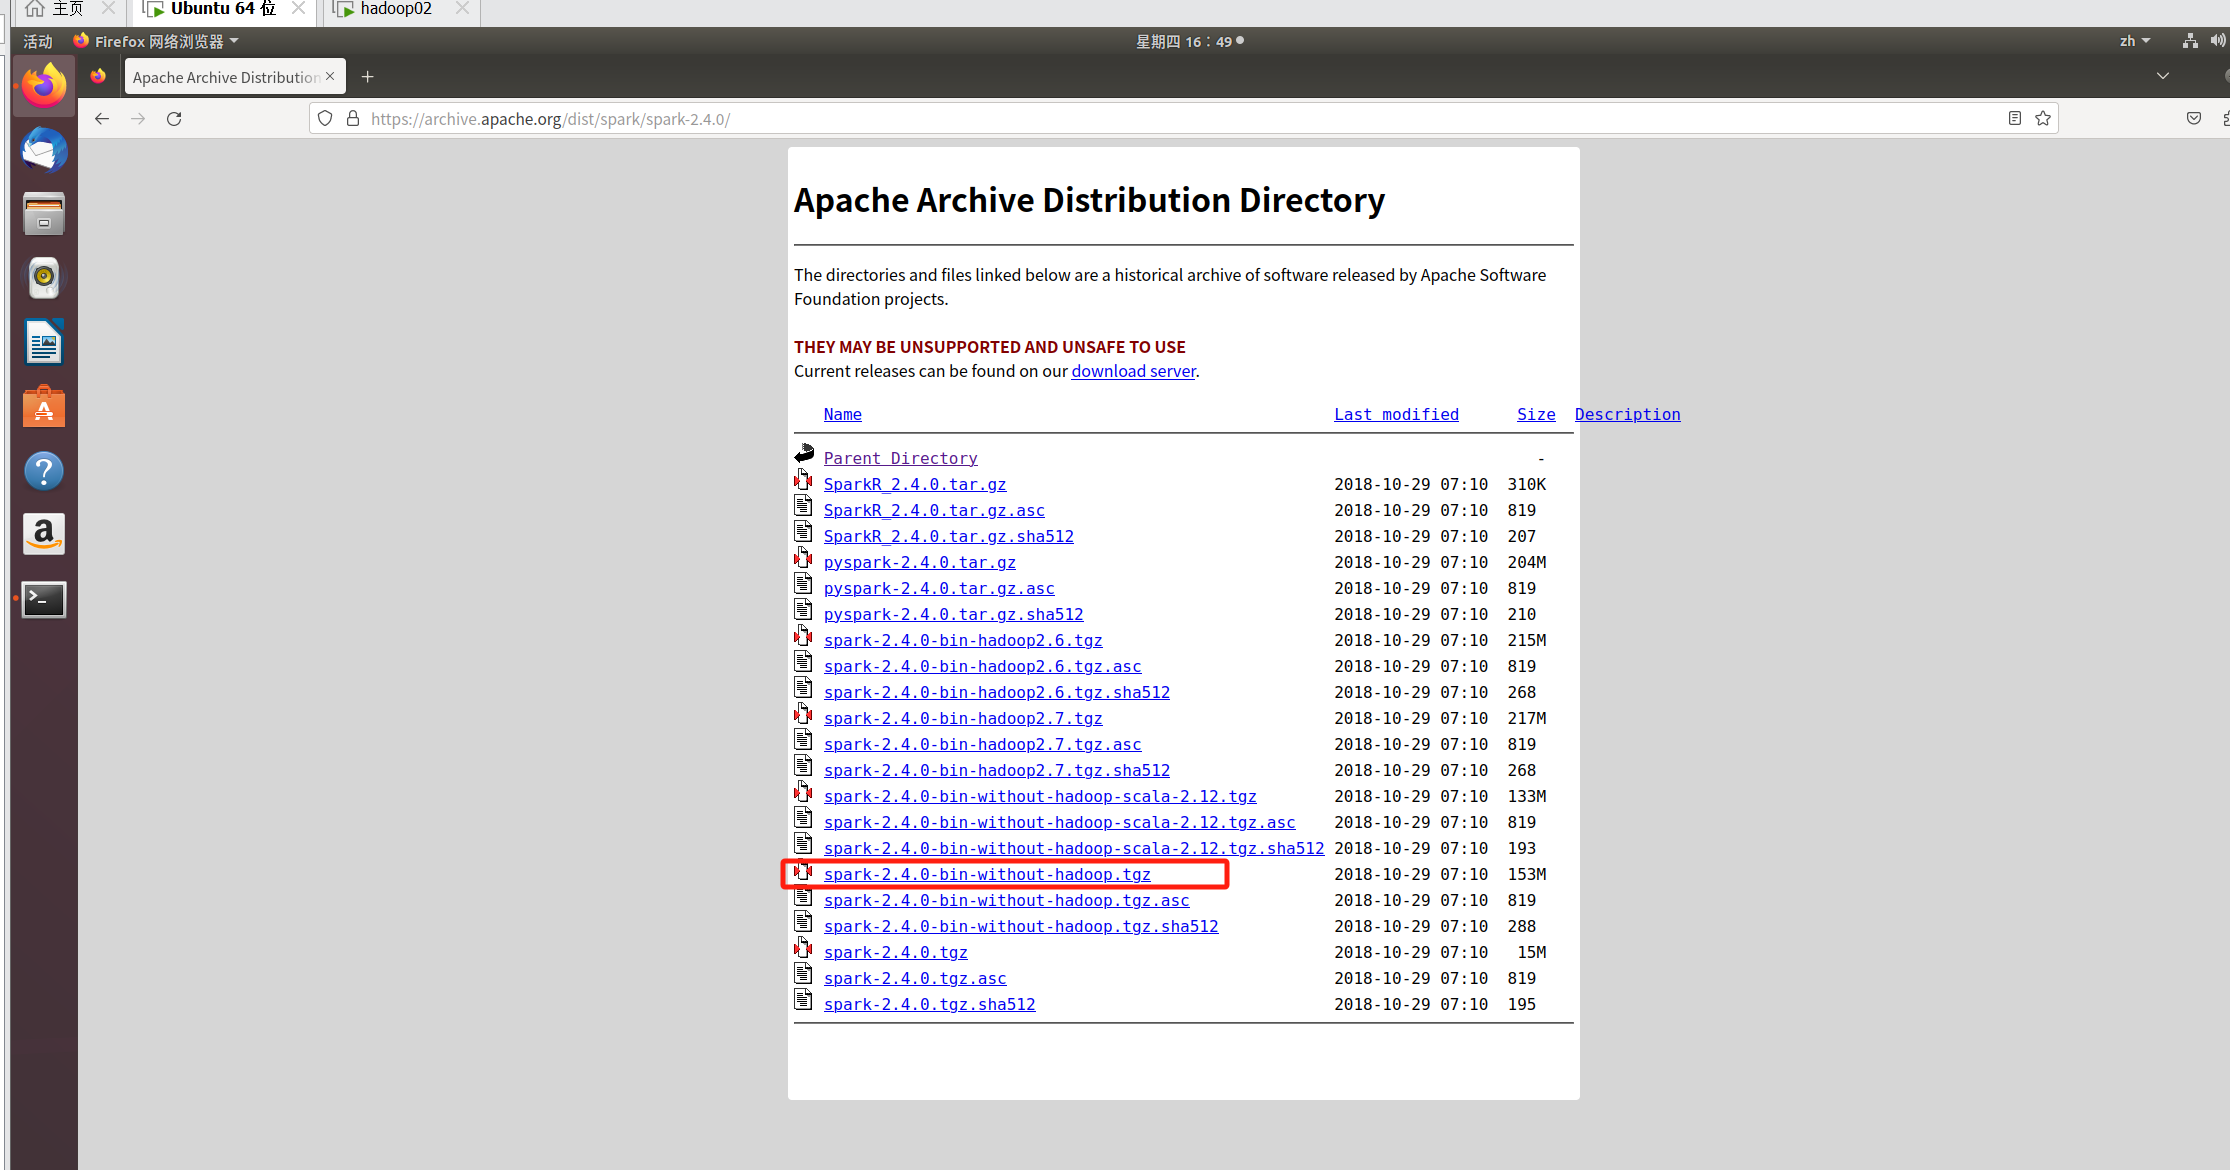Go back using the browser back arrow

[102, 119]
